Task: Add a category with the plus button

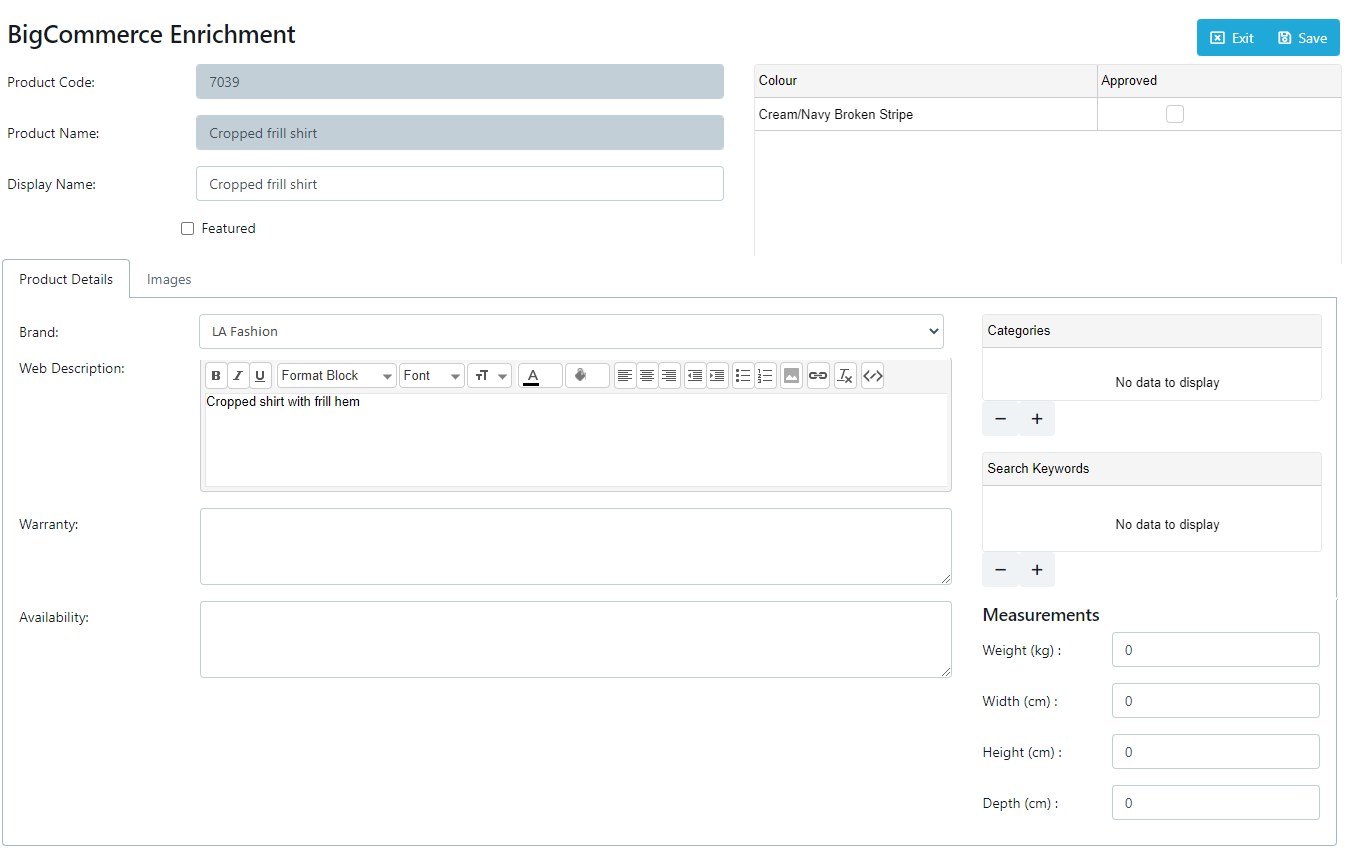Action: click(x=1037, y=419)
